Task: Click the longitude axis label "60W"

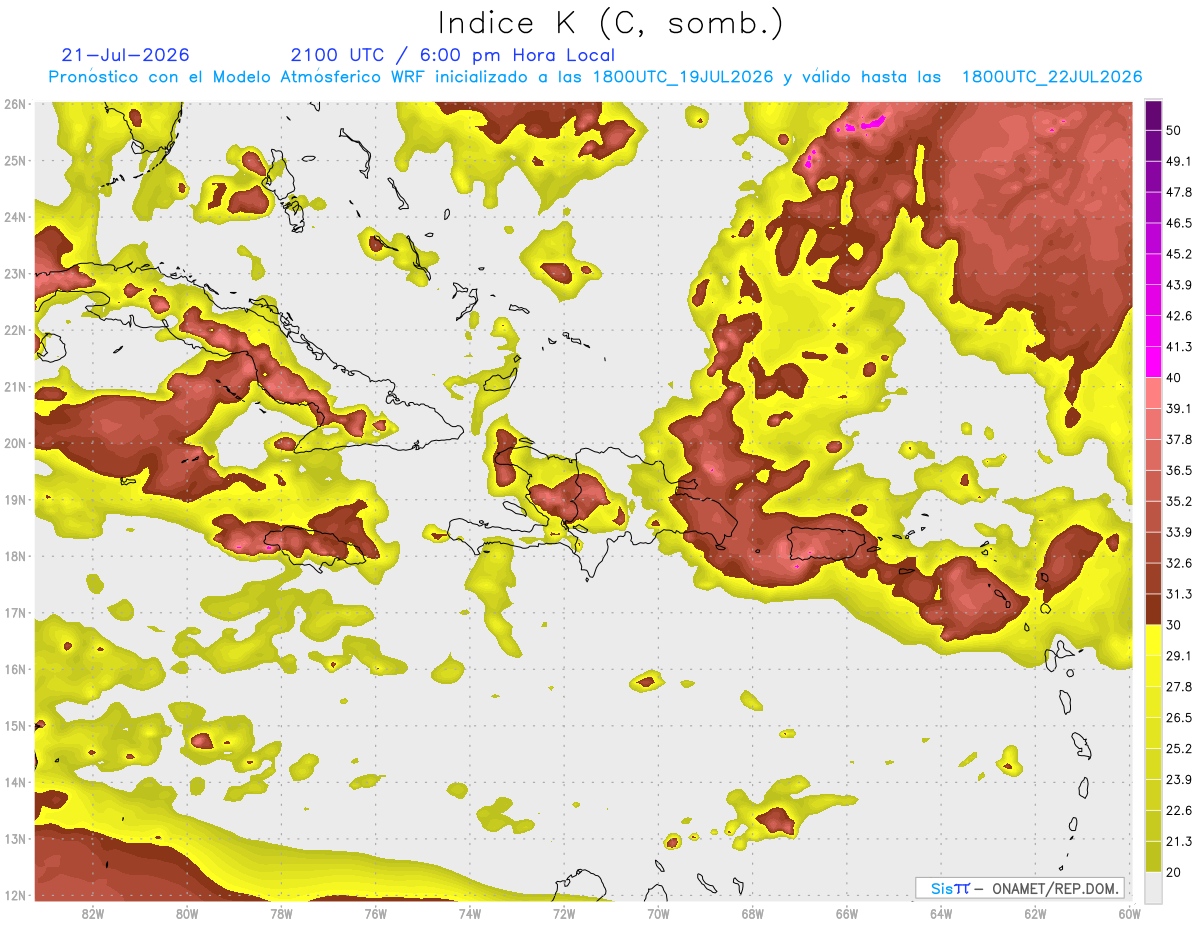Action: tap(1130, 914)
